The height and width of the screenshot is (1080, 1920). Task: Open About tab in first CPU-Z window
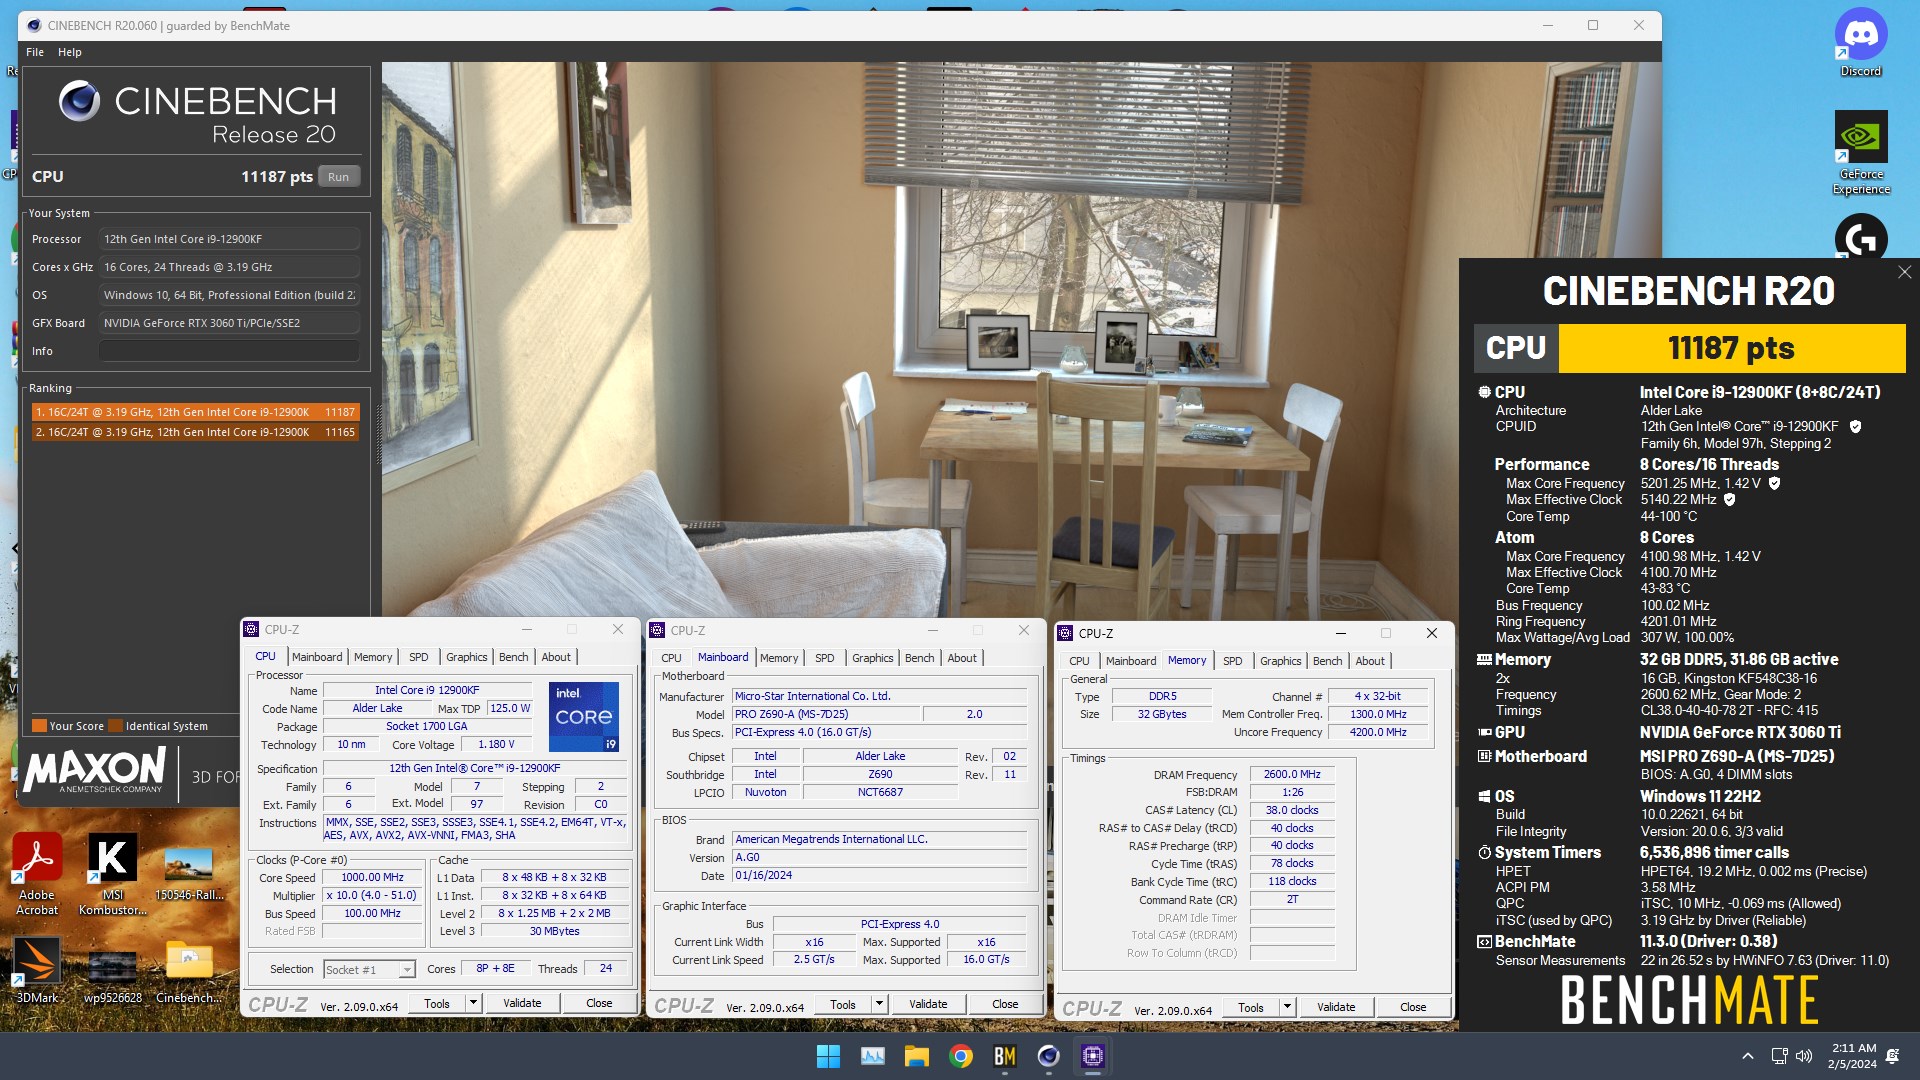pos(556,657)
